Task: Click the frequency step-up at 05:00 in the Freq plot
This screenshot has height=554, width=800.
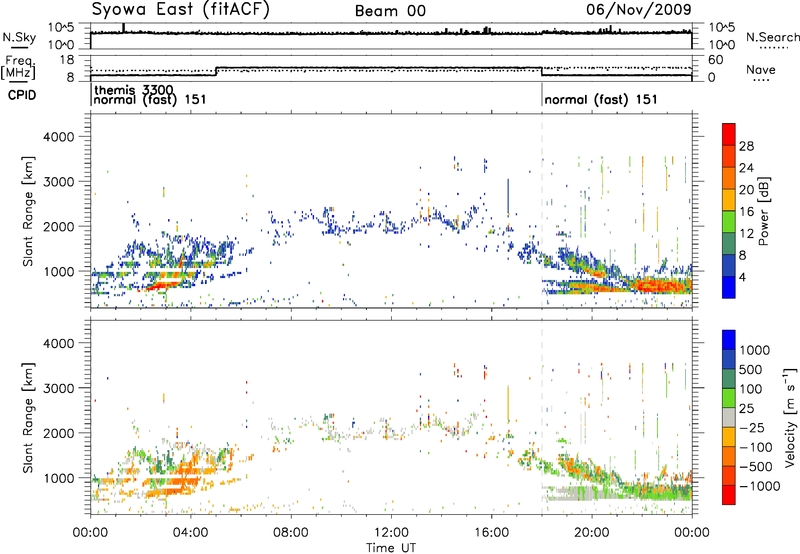Action: tap(216, 71)
